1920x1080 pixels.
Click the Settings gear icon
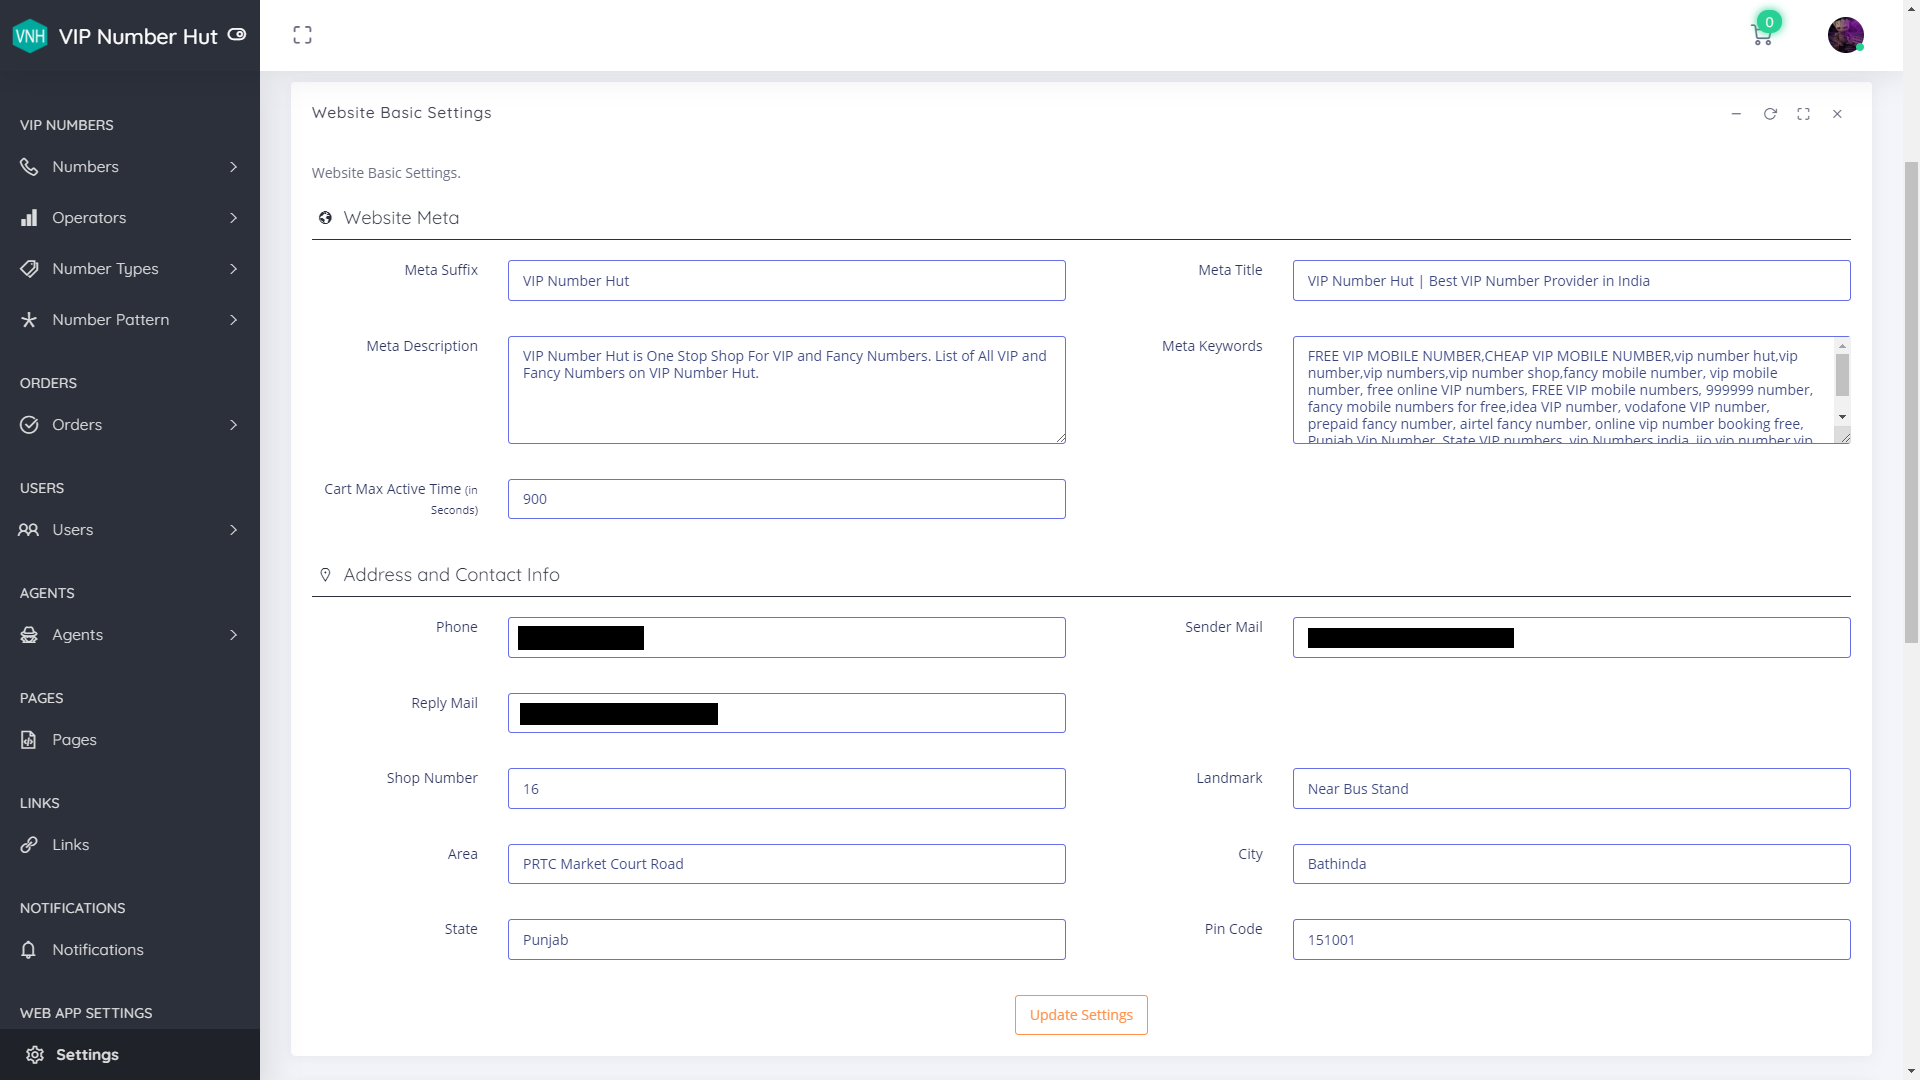pos(35,1055)
